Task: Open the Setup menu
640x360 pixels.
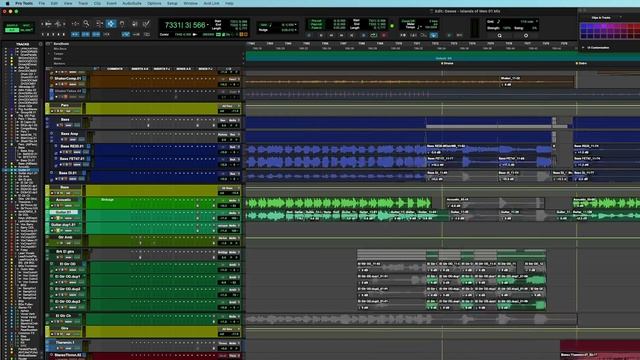Action: (x=172, y=3)
